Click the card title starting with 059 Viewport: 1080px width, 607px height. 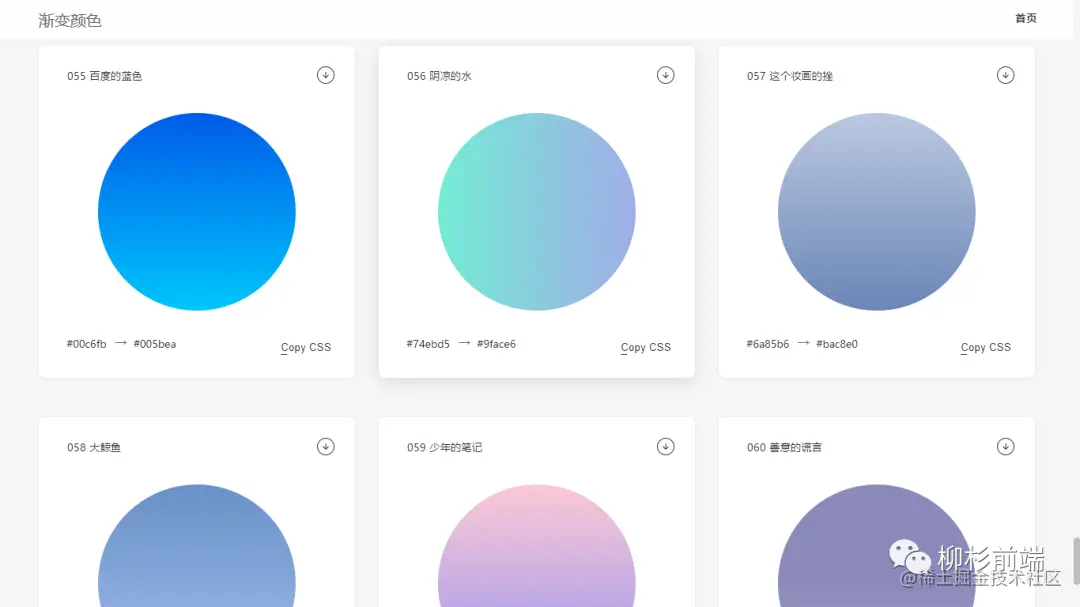(444, 447)
